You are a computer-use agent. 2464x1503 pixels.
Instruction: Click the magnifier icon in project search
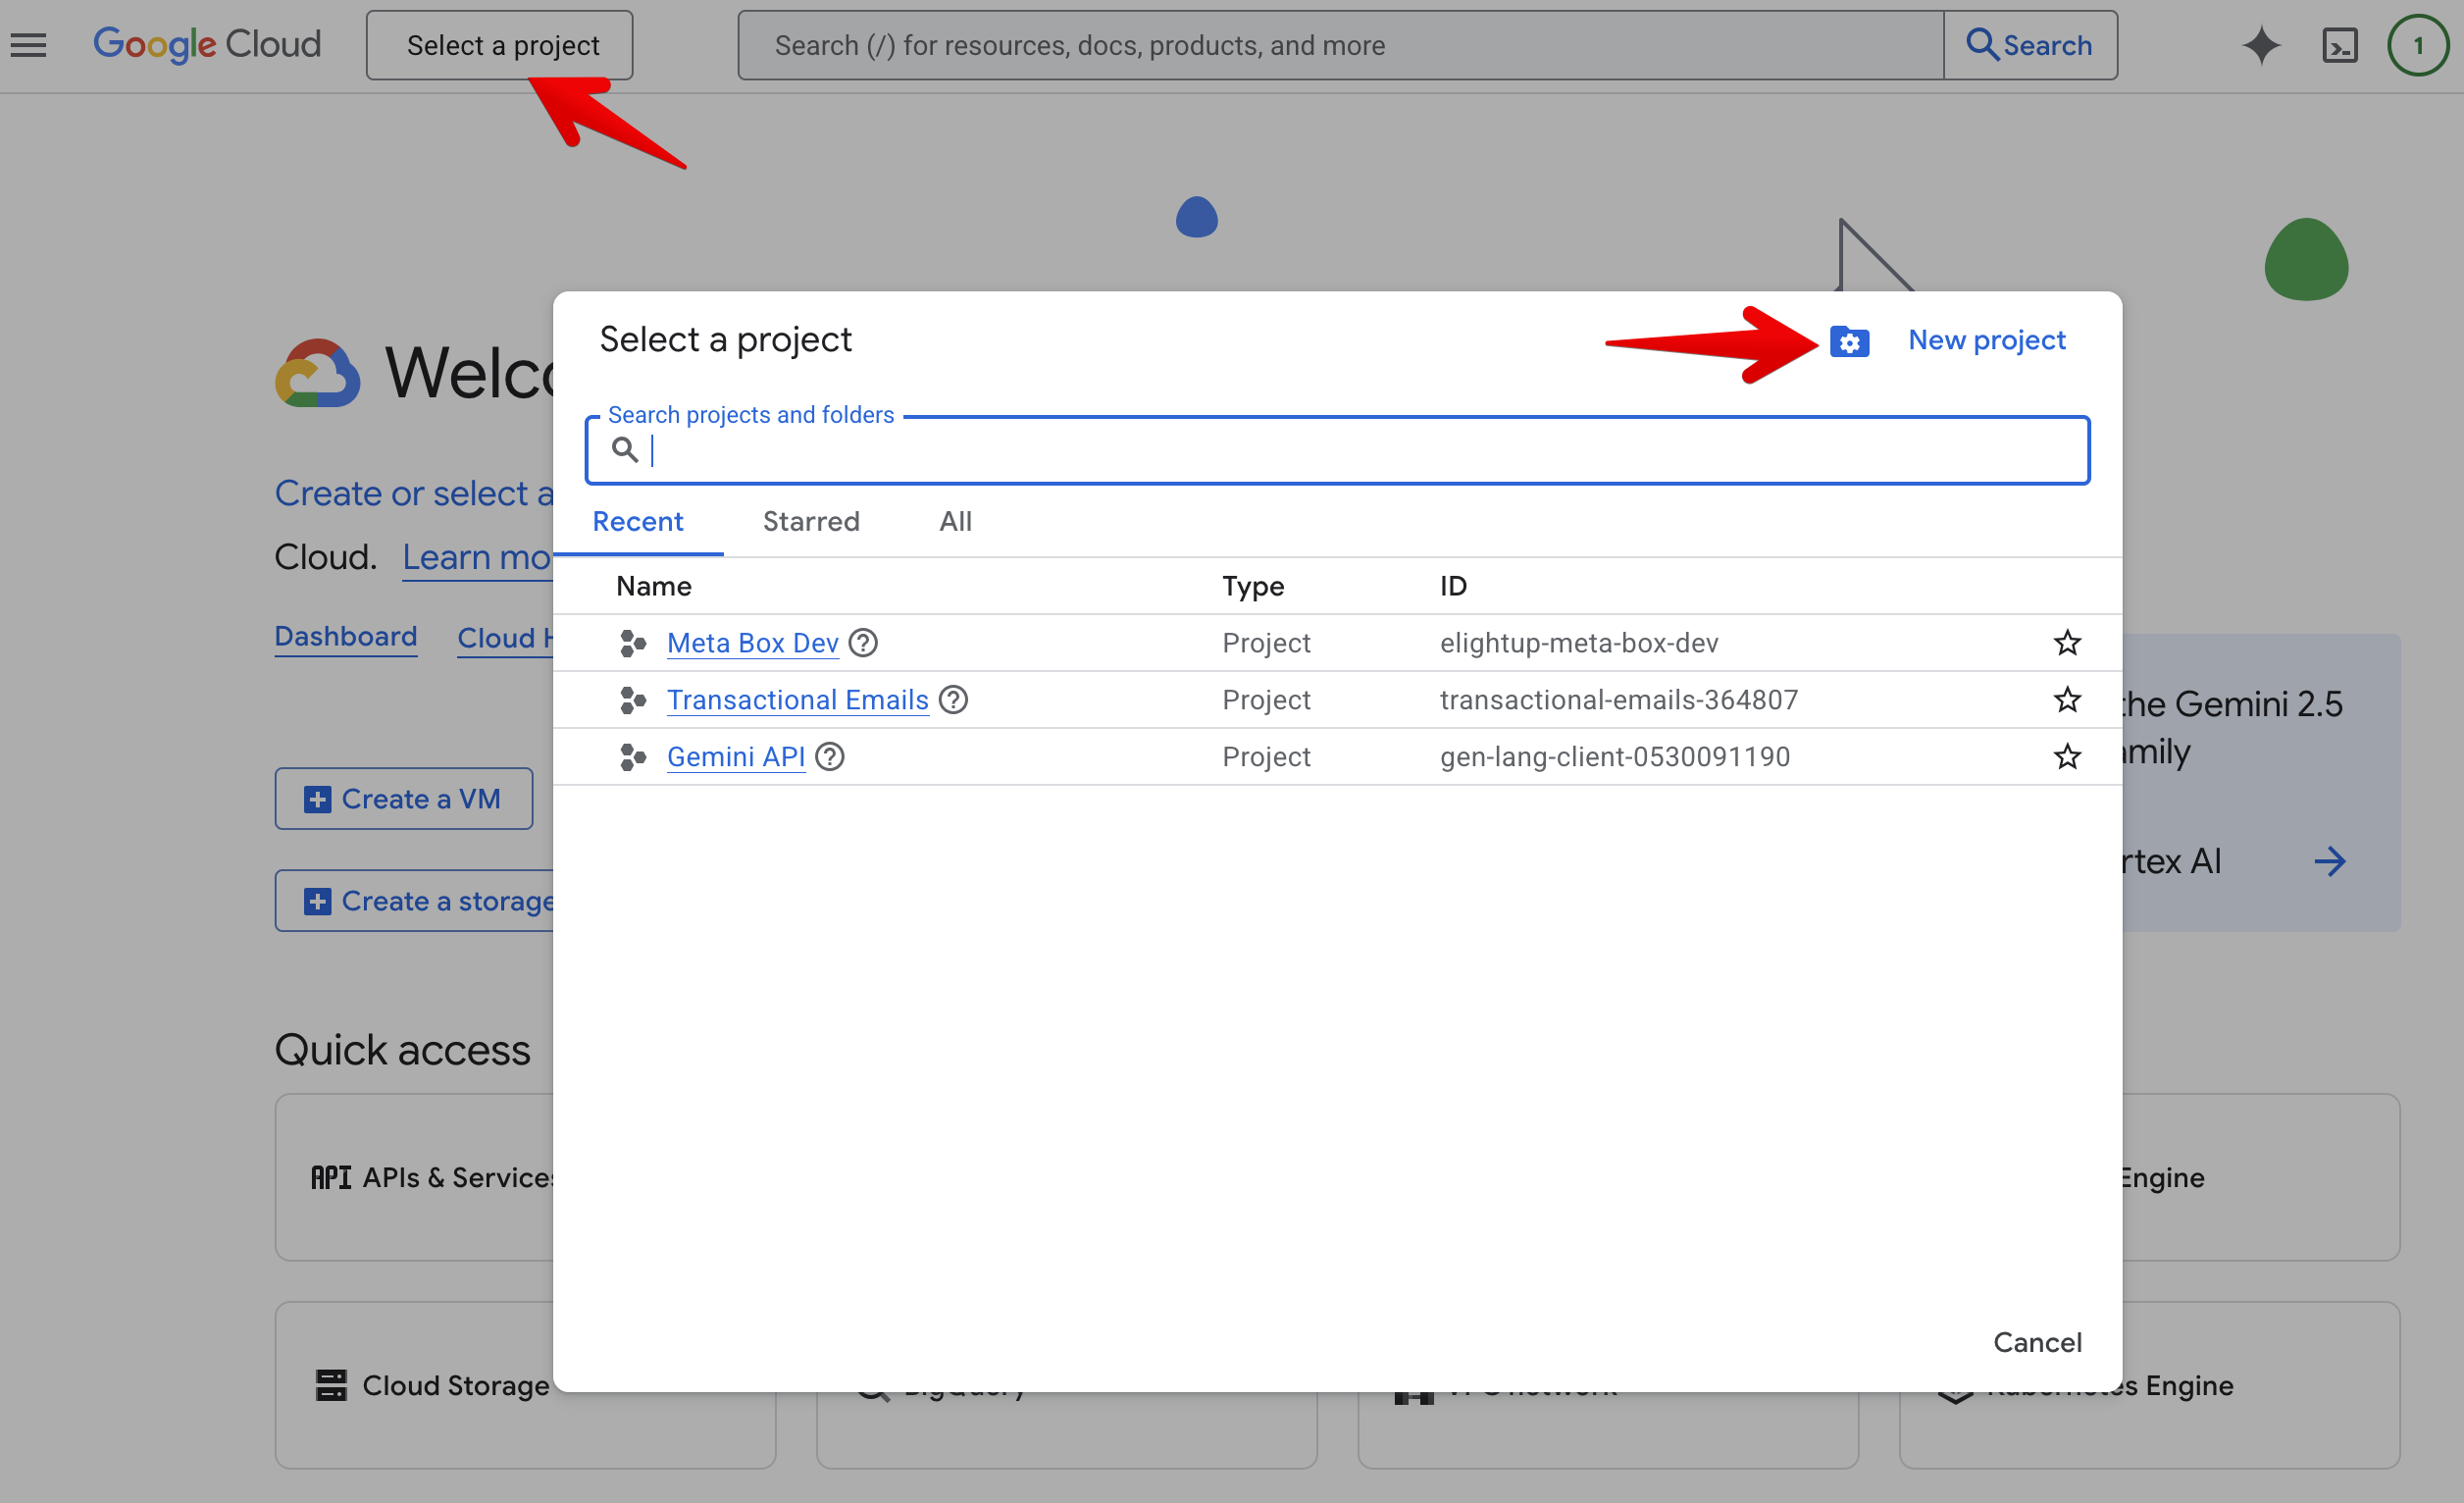pos(625,450)
